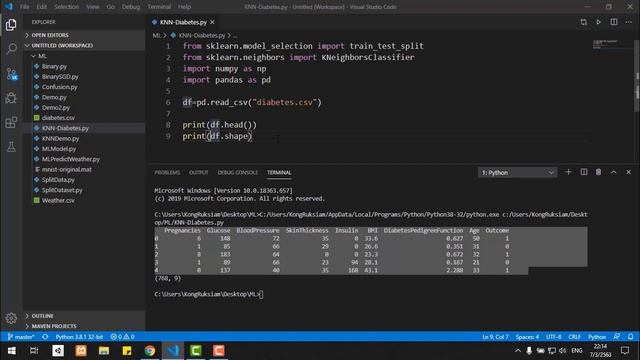Open the Extensions view in activity bar
Screen dimensions: 640x360
(x=11, y=122)
